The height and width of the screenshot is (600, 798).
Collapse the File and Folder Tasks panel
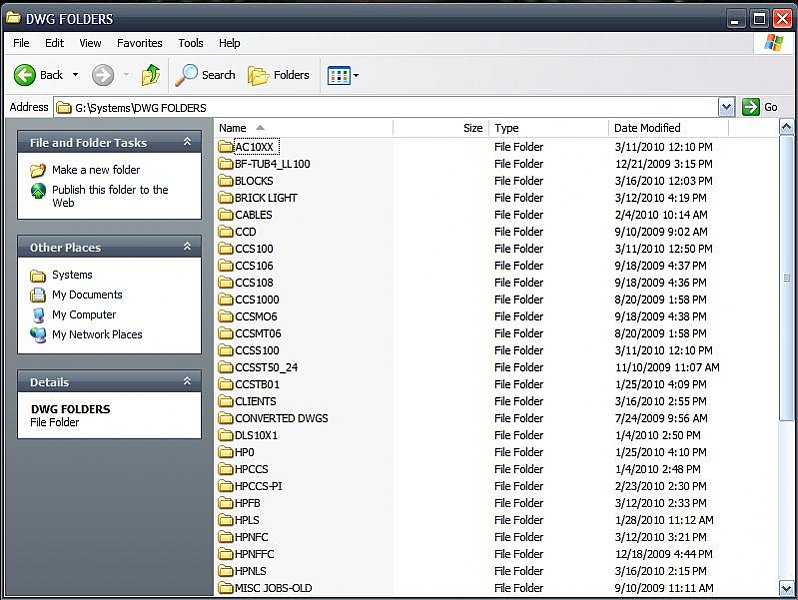(x=187, y=142)
